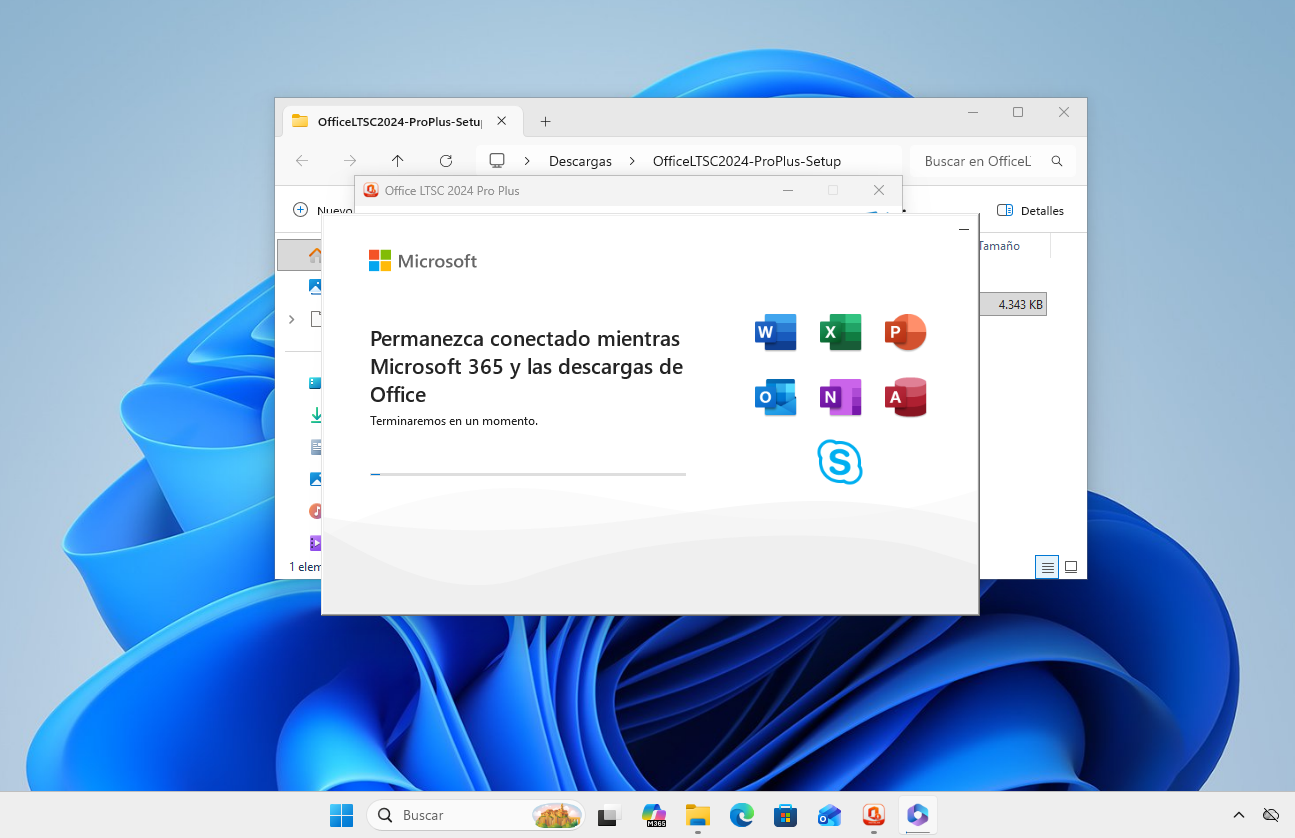Viewport: 1295px width, 838px height.
Task: Click the Office LTSC 2024 title bar icon
Action: coord(371,190)
